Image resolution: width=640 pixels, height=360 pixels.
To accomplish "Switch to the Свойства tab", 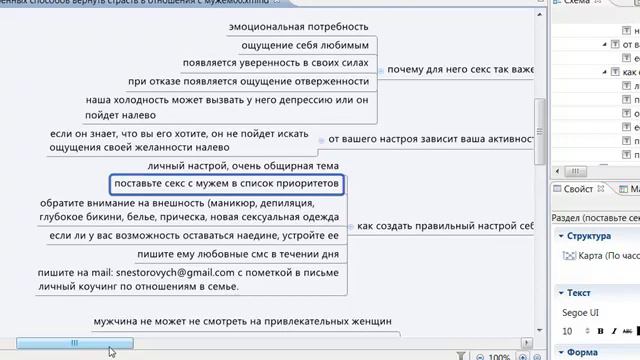I will pos(578,189).
